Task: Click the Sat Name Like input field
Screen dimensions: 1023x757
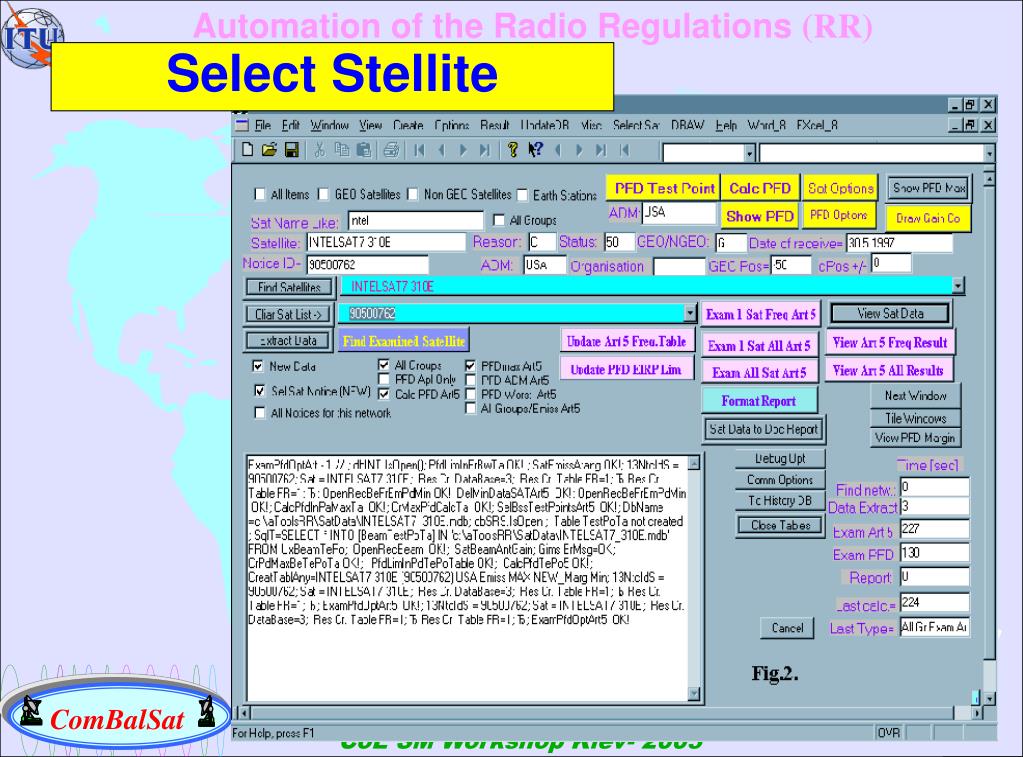Action: pos(416,221)
